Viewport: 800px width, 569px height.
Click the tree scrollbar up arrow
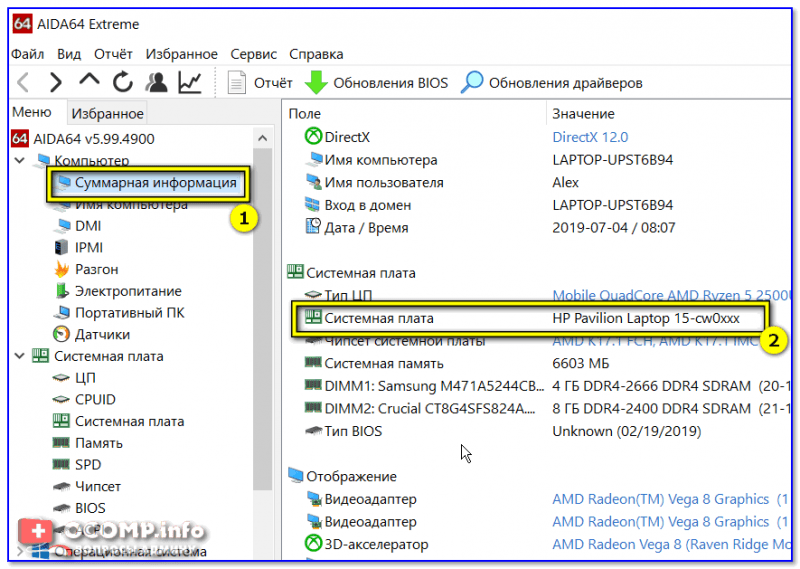click(x=263, y=138)
